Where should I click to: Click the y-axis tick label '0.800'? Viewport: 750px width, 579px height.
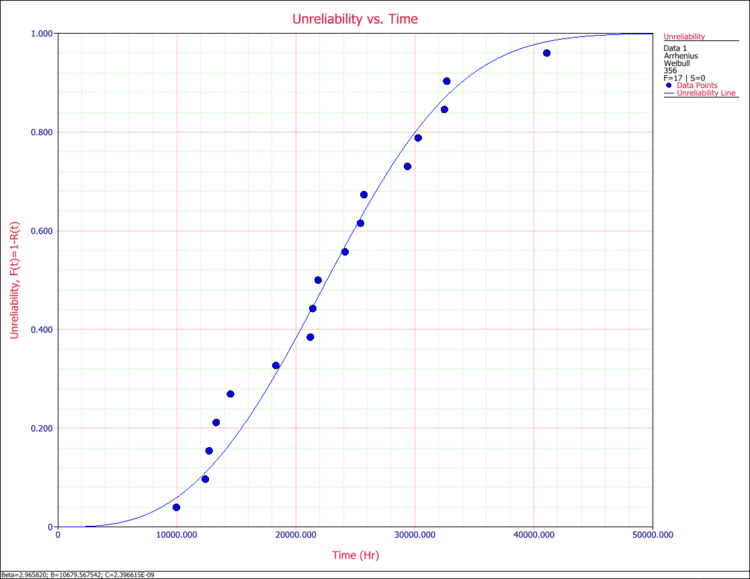point(42,133)
